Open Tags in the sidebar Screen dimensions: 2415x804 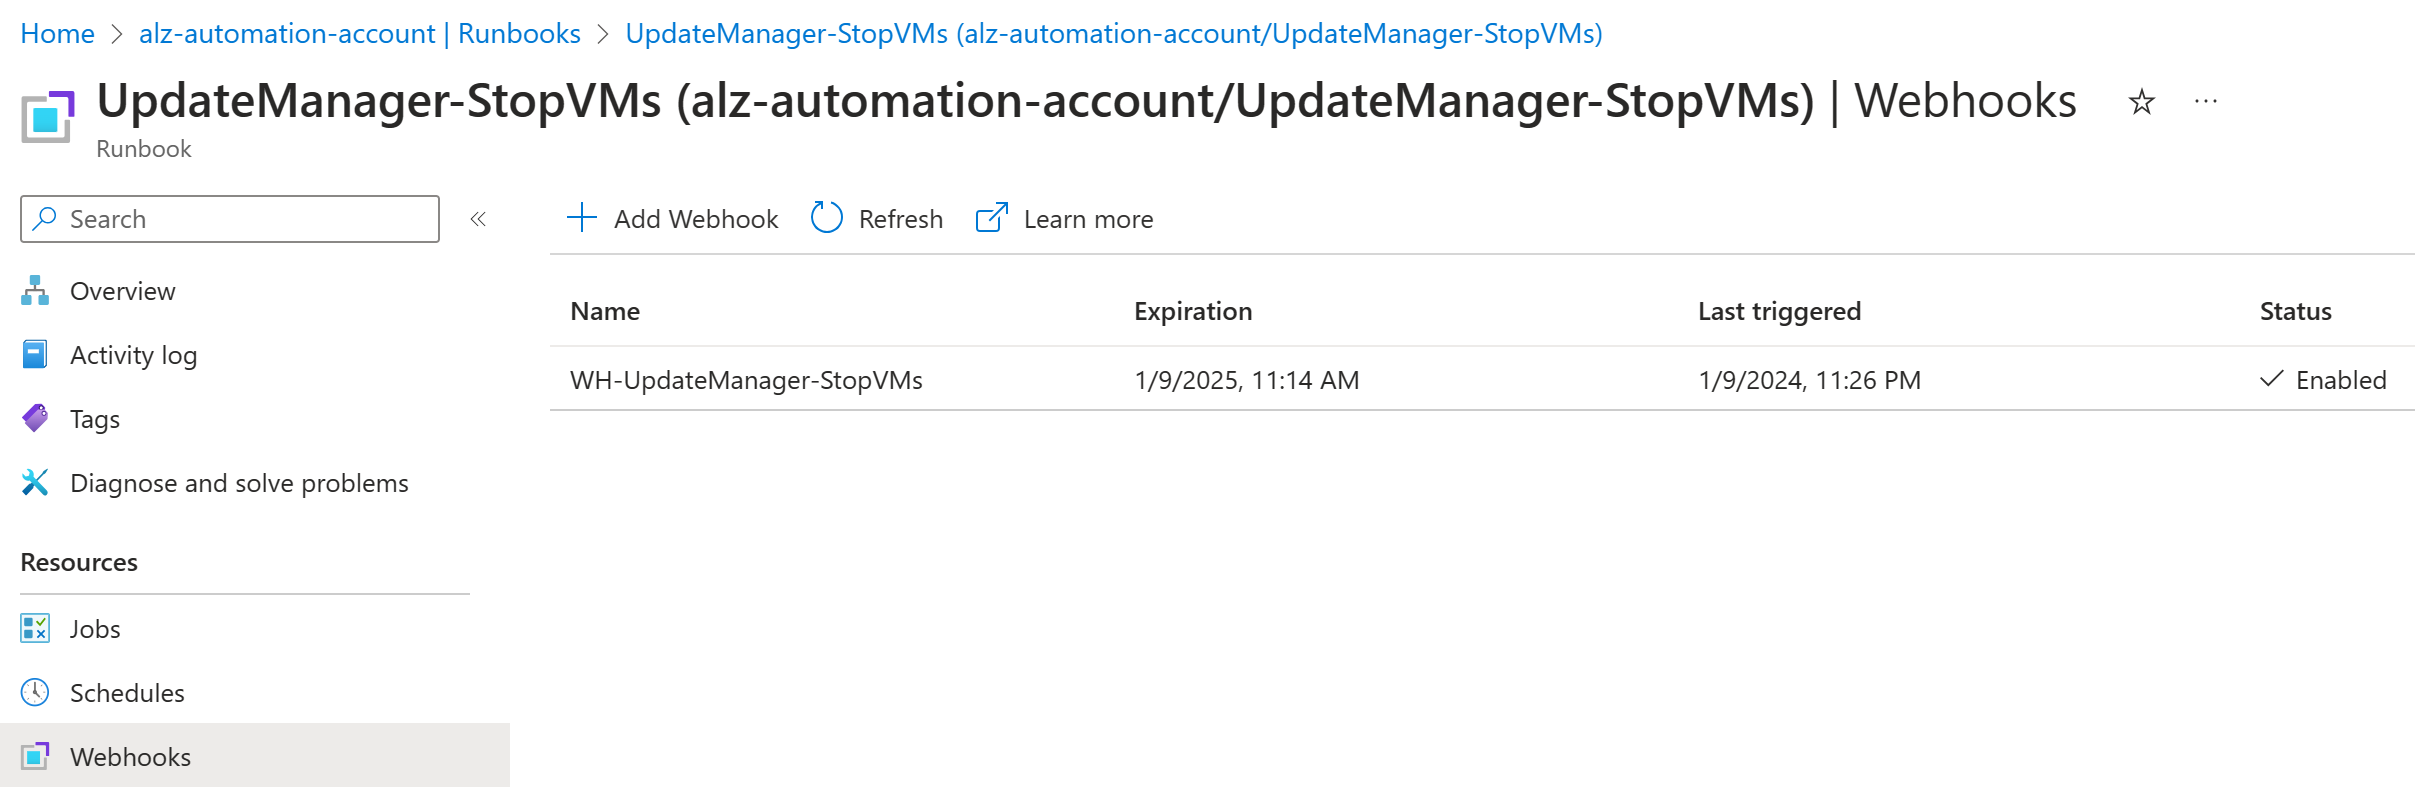(x=255, y=419)
